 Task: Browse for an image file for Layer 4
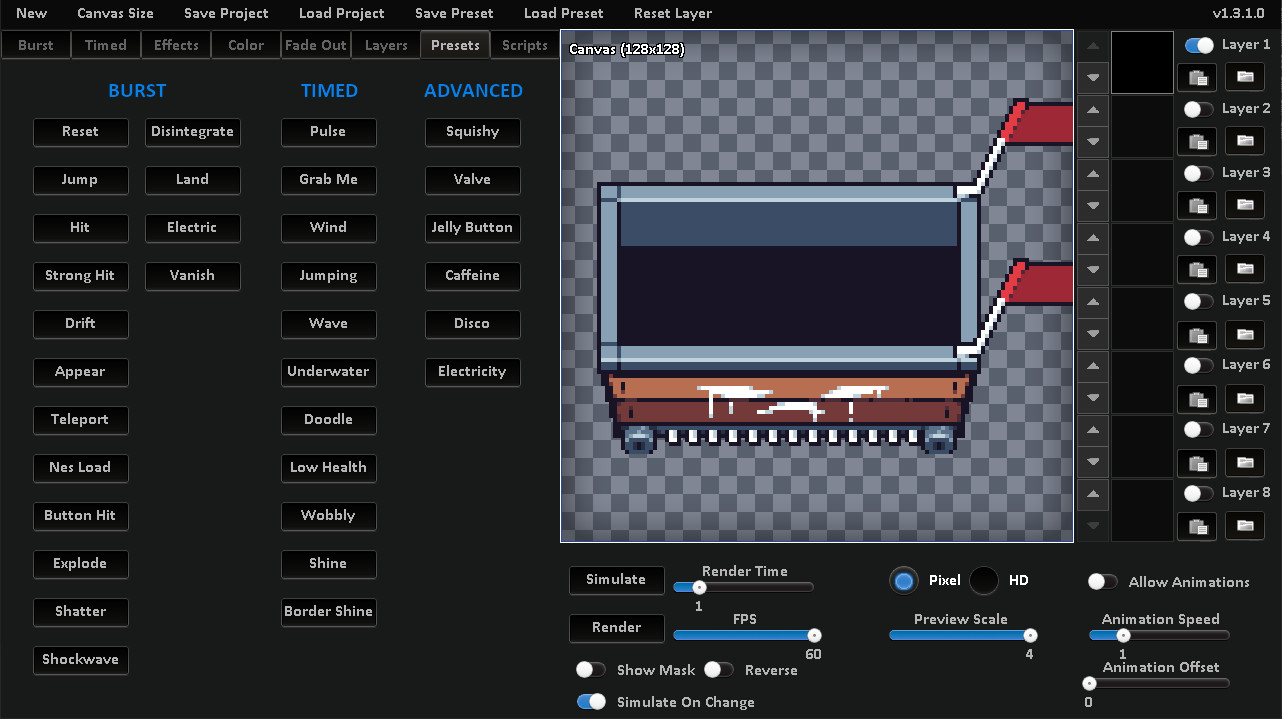[1244, 269]
